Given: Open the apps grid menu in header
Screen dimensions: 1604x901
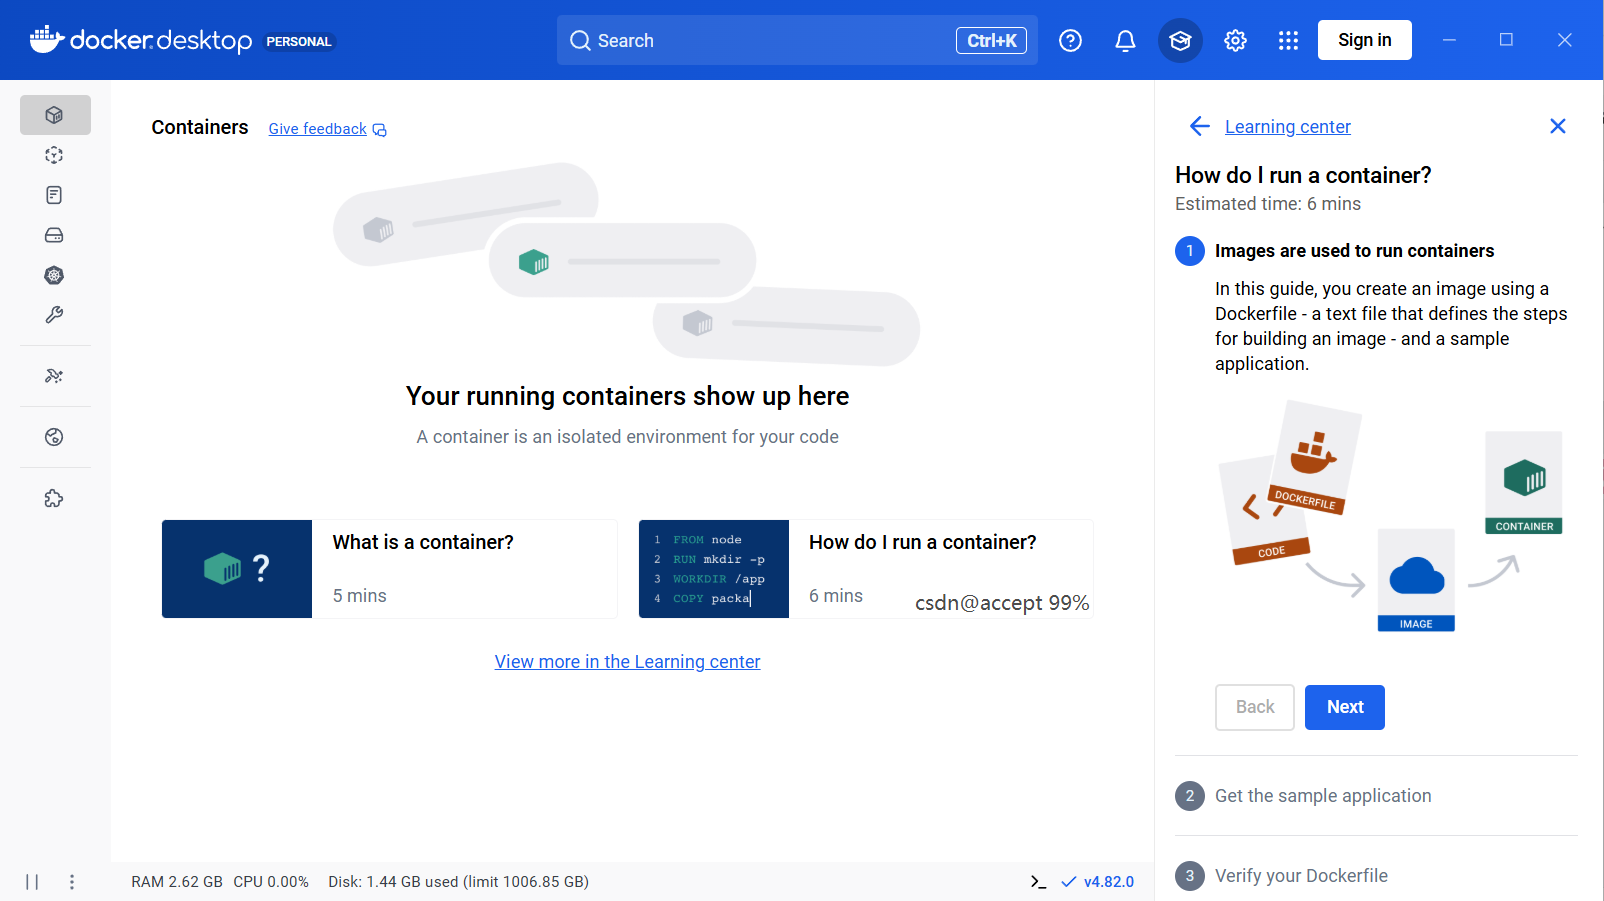Looking at the screenshot, I should 1288,40.
